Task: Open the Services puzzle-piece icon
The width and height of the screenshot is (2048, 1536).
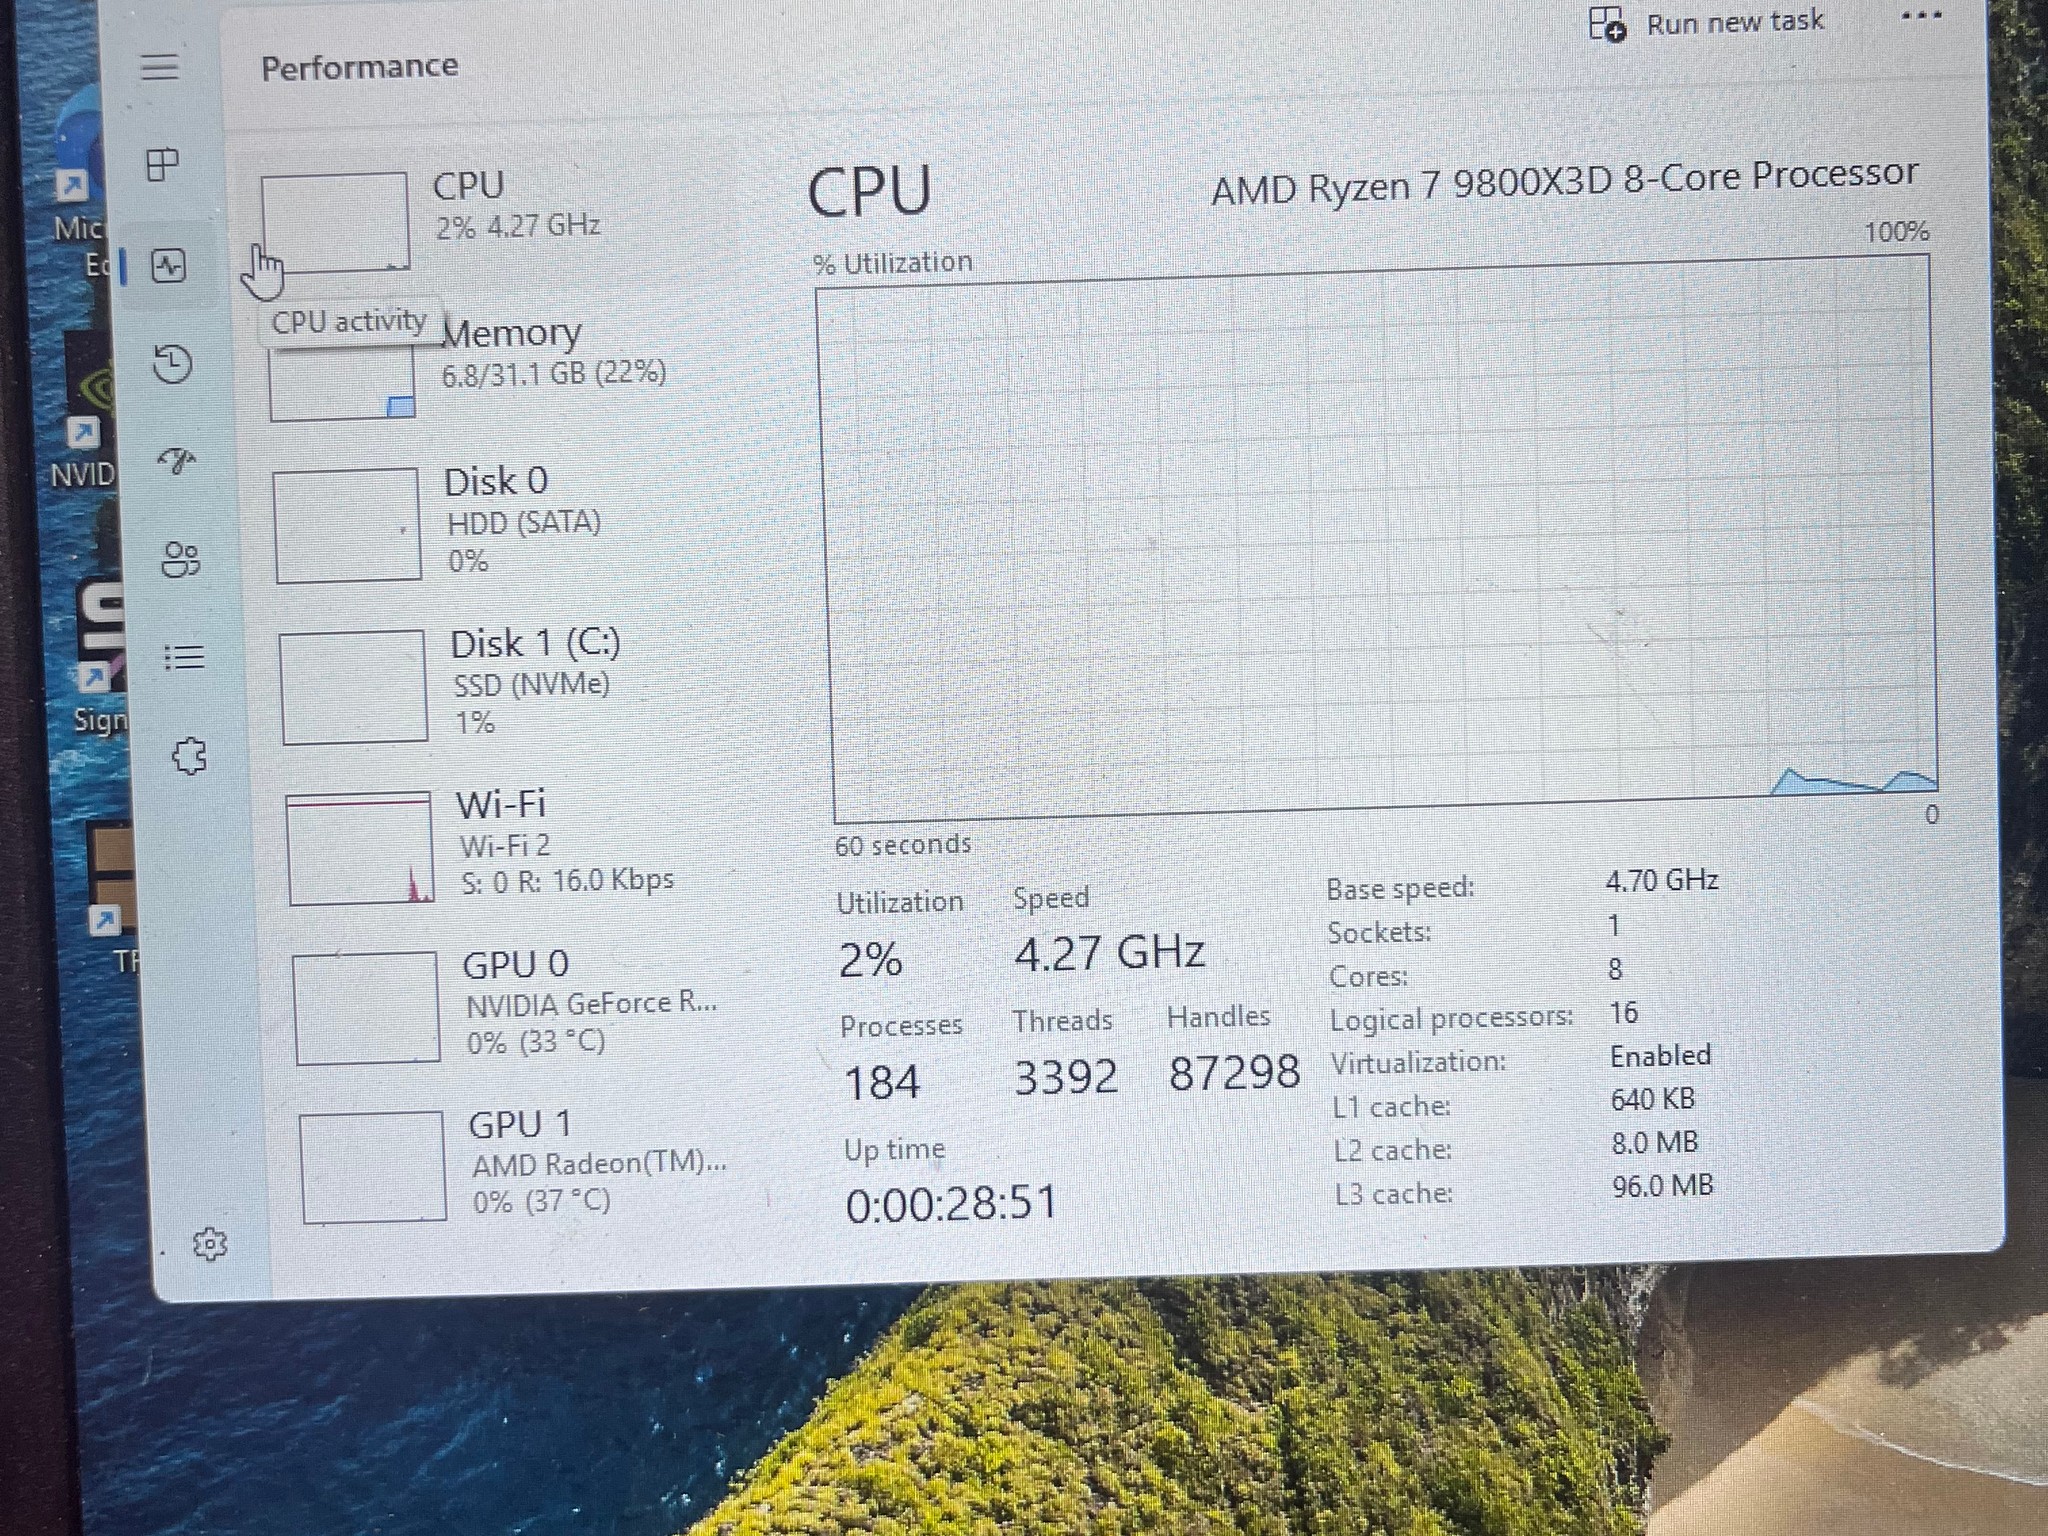Action: [189, 756]
